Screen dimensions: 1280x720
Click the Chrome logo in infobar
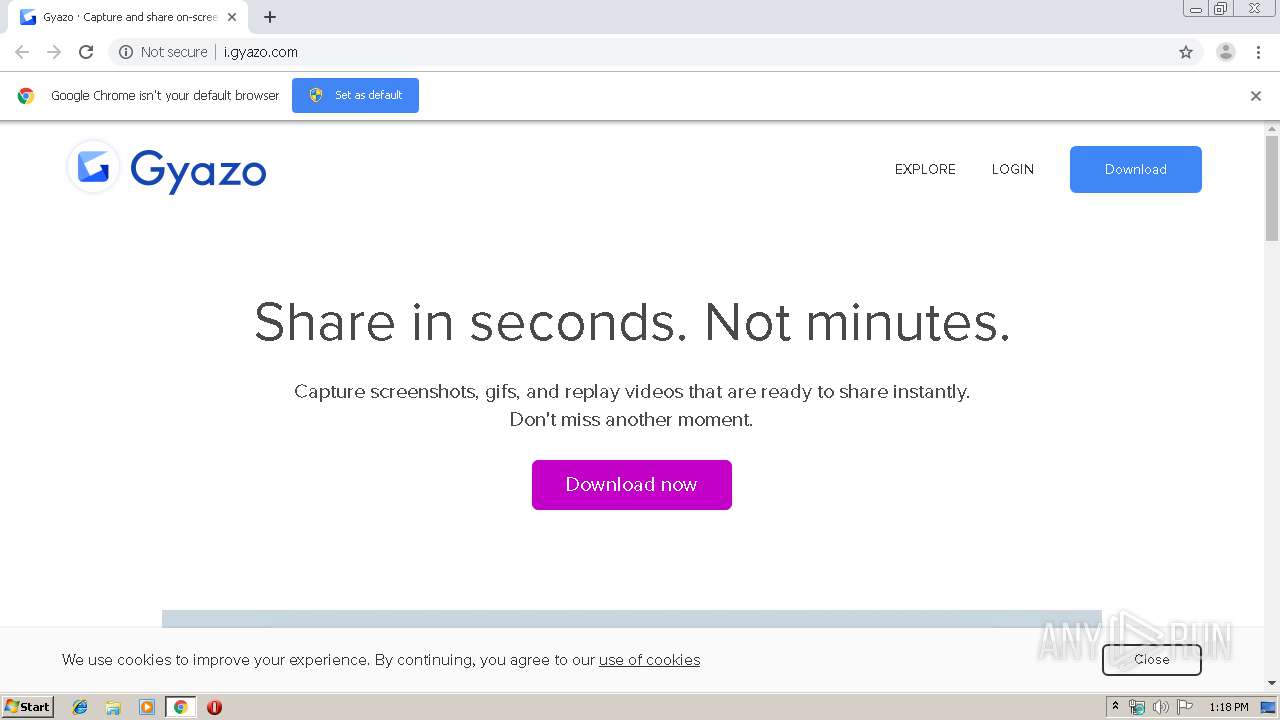point(26,96)
